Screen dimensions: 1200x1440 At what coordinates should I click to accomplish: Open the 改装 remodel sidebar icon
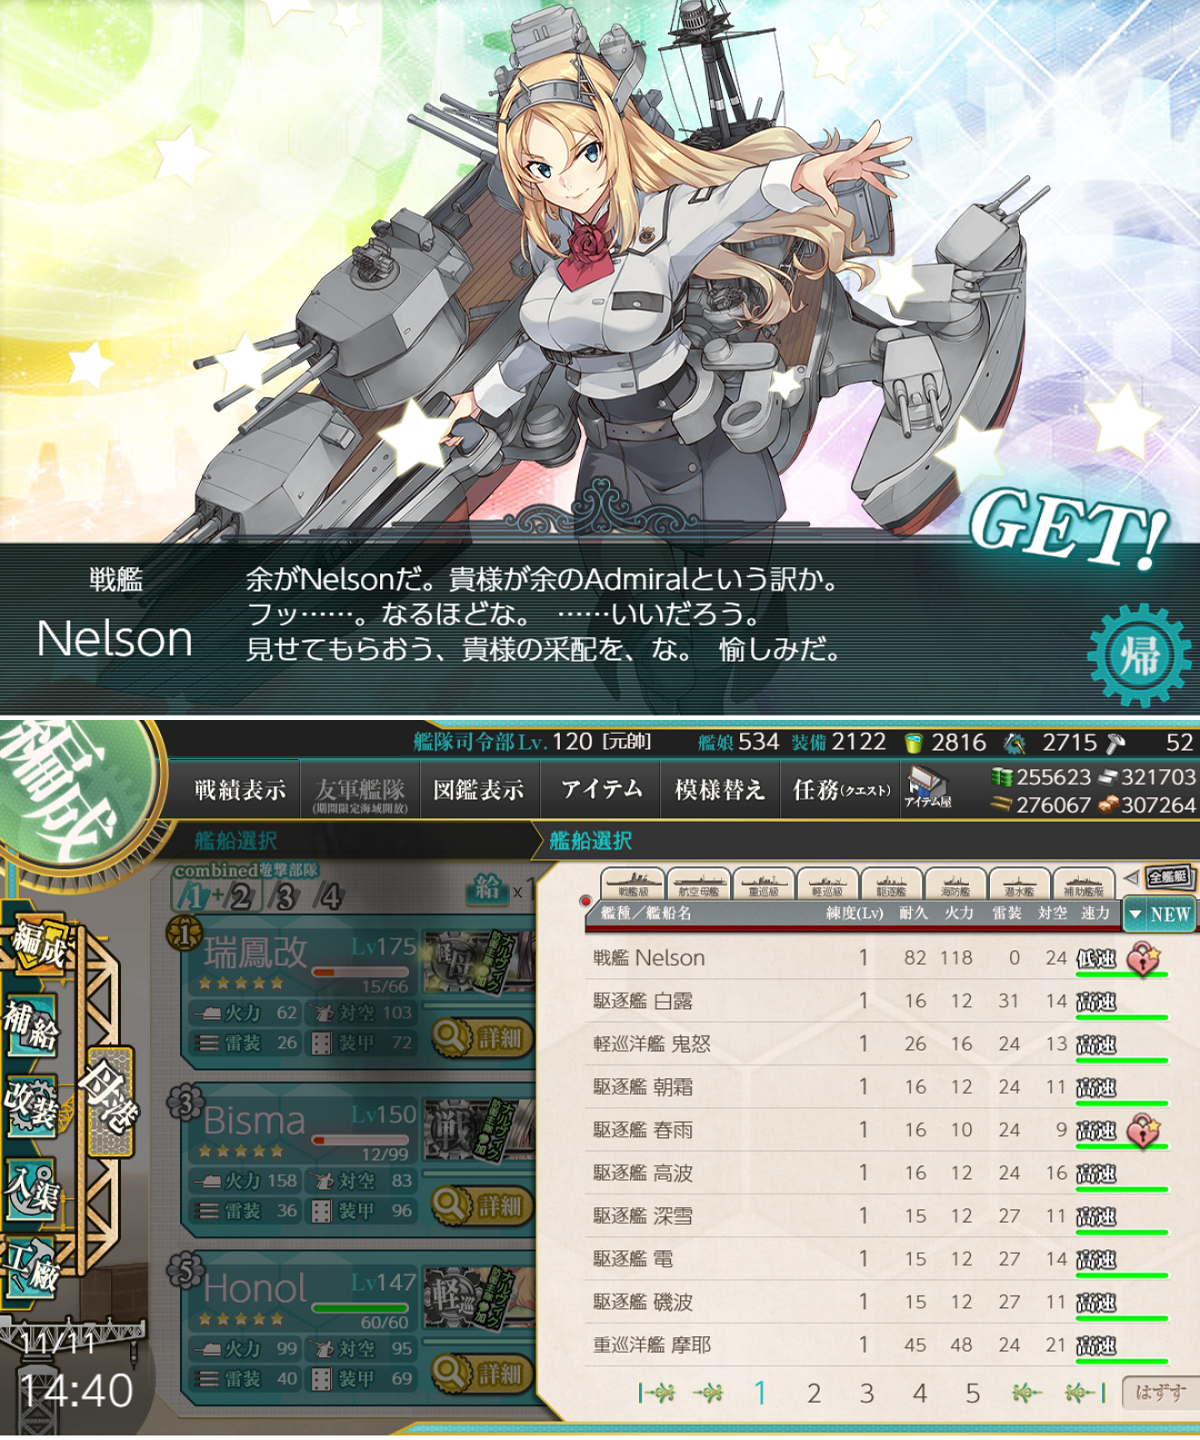click(x=31, y=1106)
